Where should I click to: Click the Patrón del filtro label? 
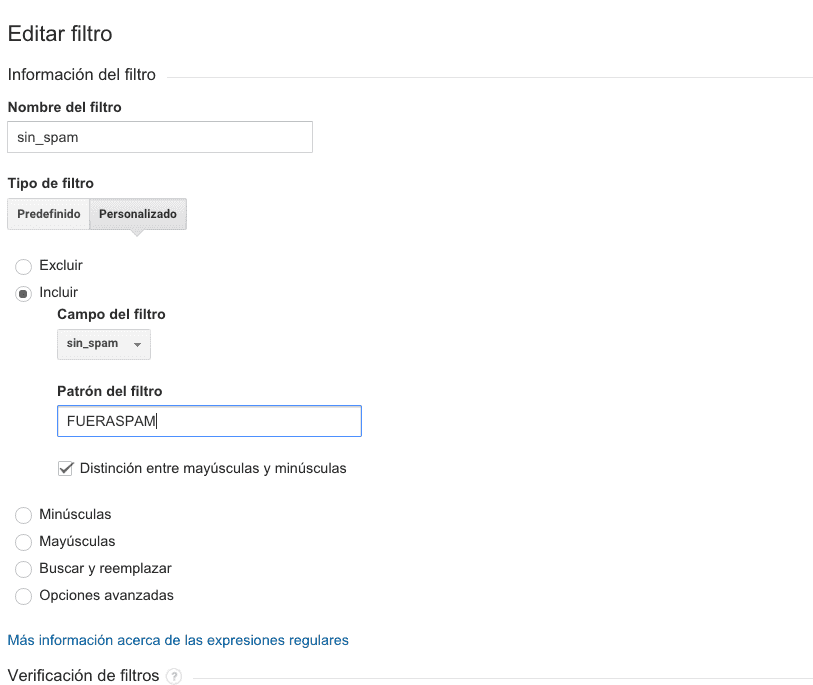click(x=109, y=391)
